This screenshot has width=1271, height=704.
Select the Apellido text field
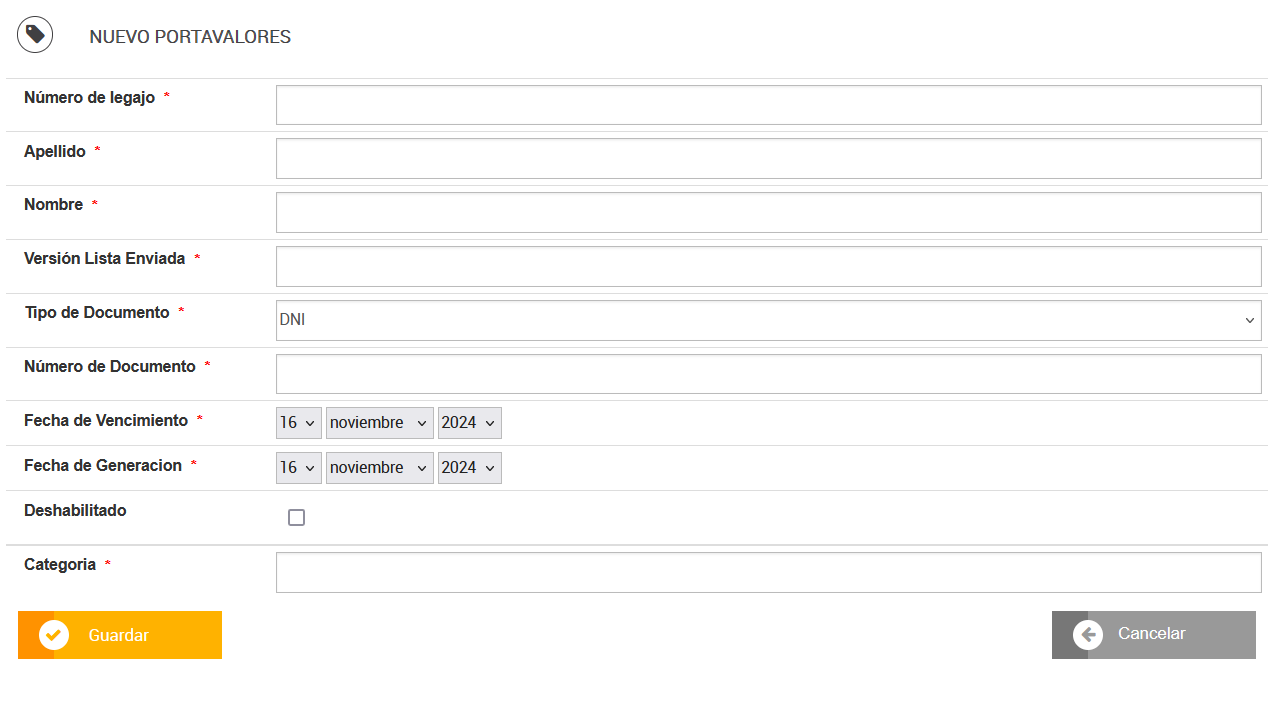(768, 158)
